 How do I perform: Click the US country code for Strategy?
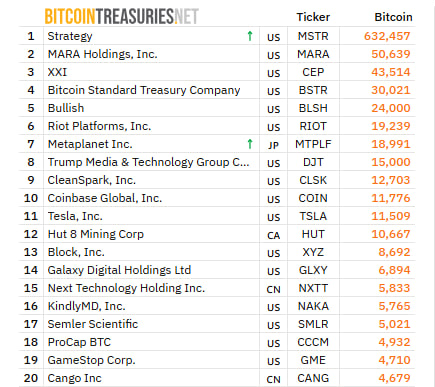pos(273,37)
